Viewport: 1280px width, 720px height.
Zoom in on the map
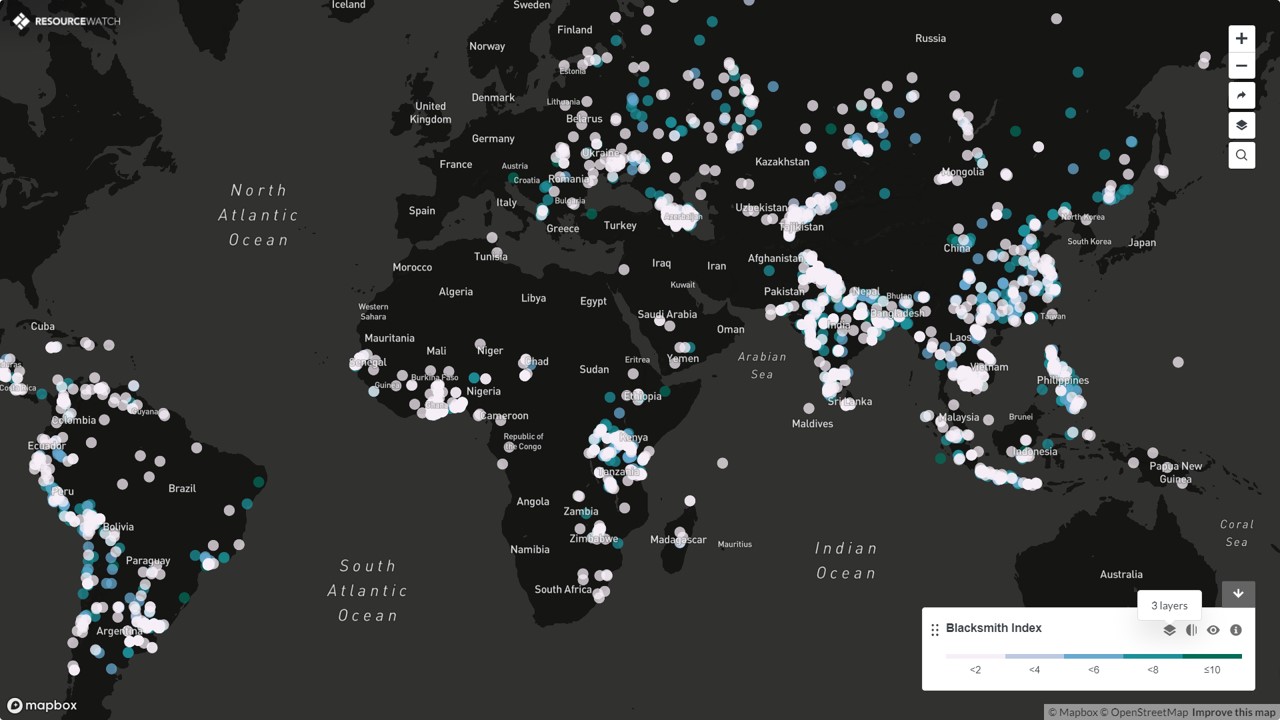pos(1241,39)
